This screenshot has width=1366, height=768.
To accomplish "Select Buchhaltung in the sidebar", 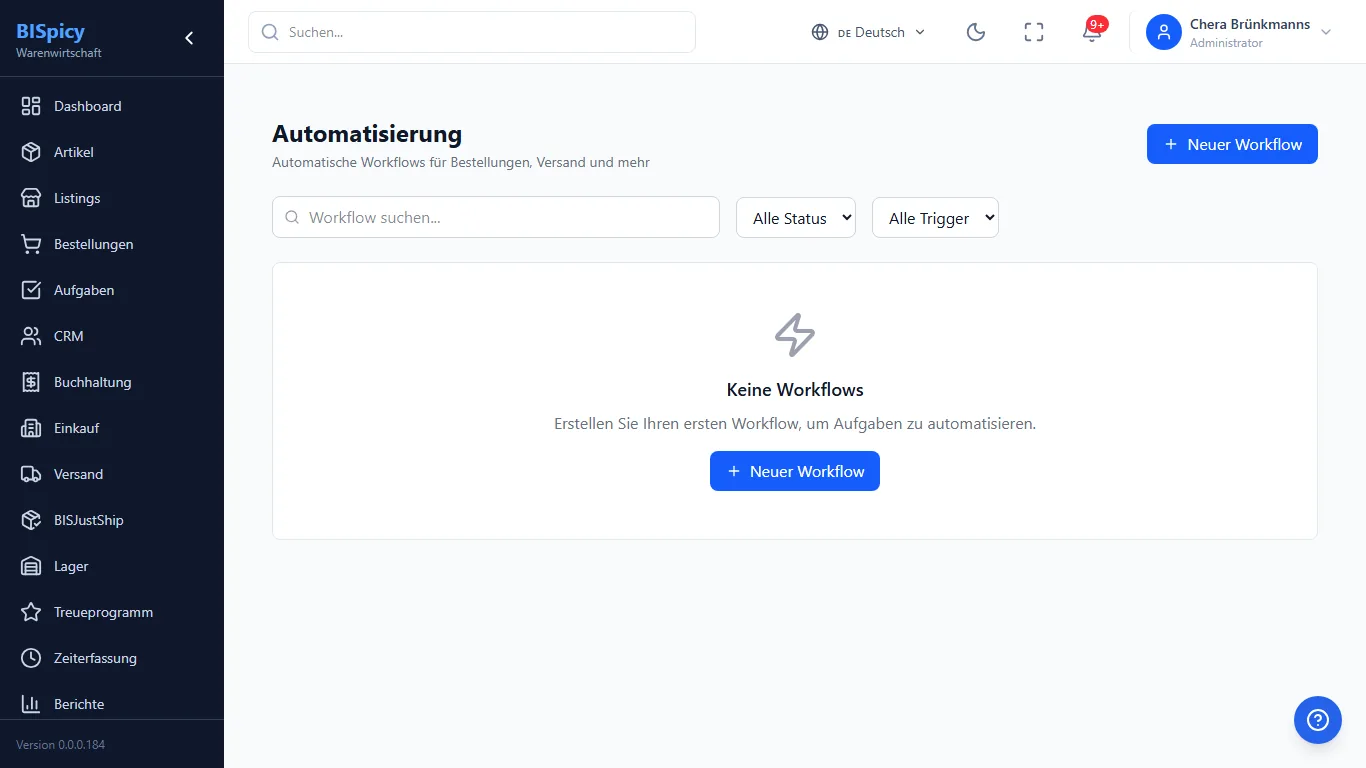I will coord(112,382).
